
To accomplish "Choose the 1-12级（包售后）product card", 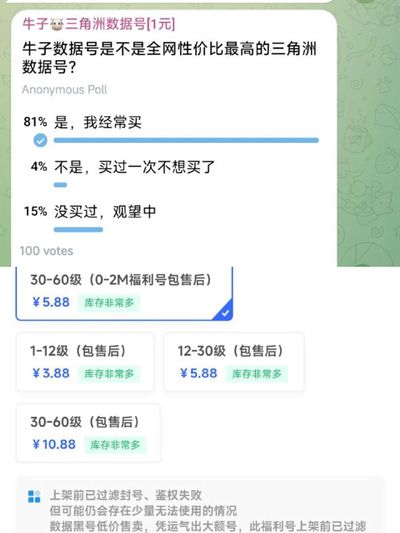I will (85, 362).
